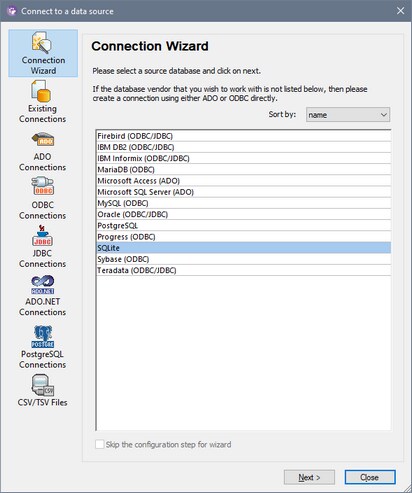The image size is (412, 493).
Task: Open the Sort by name dropdown
Action: click(348, 115)
